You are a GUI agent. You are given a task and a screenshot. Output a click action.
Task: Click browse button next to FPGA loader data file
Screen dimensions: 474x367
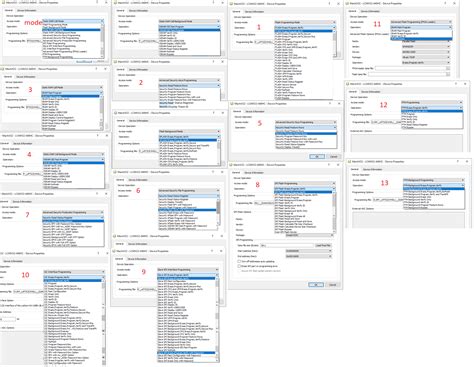tap(448, 68)
